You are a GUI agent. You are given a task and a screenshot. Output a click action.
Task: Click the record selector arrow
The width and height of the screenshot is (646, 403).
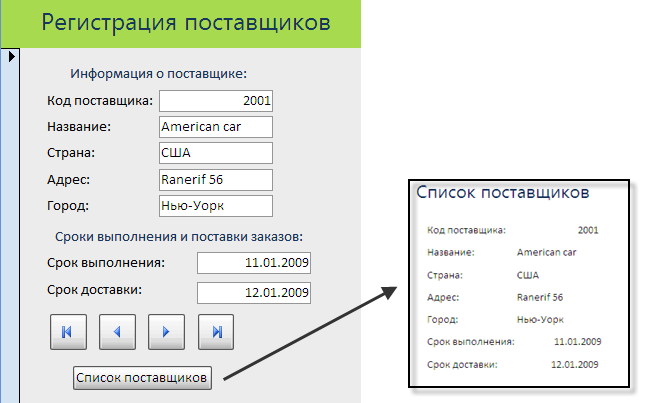pyautogui.click(x=12, y=56)
